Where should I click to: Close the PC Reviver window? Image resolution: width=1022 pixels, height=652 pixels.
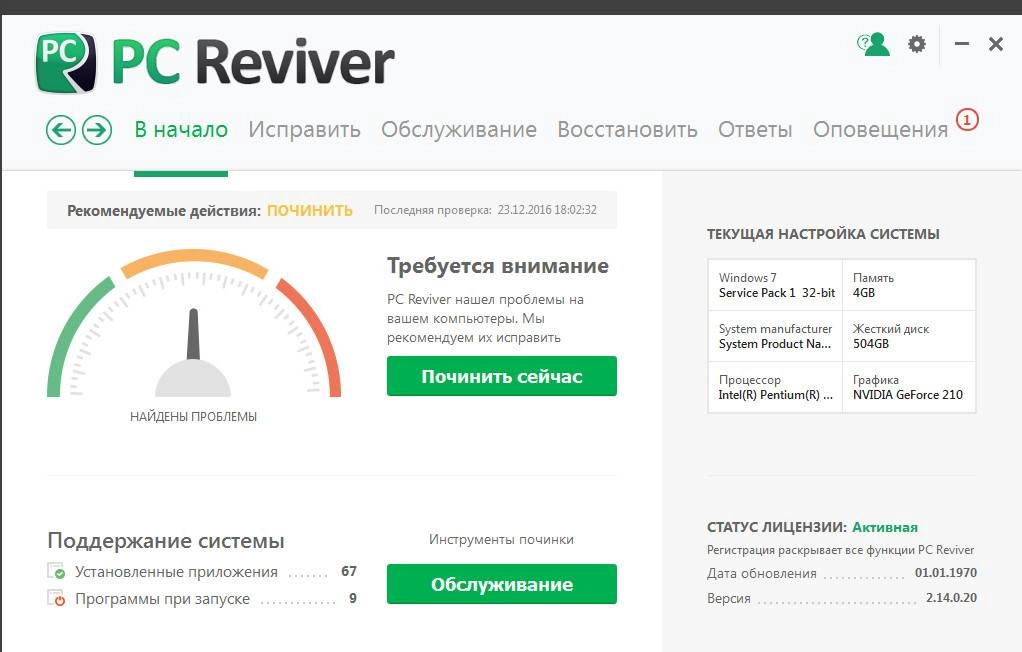click(x=995, y=44)
